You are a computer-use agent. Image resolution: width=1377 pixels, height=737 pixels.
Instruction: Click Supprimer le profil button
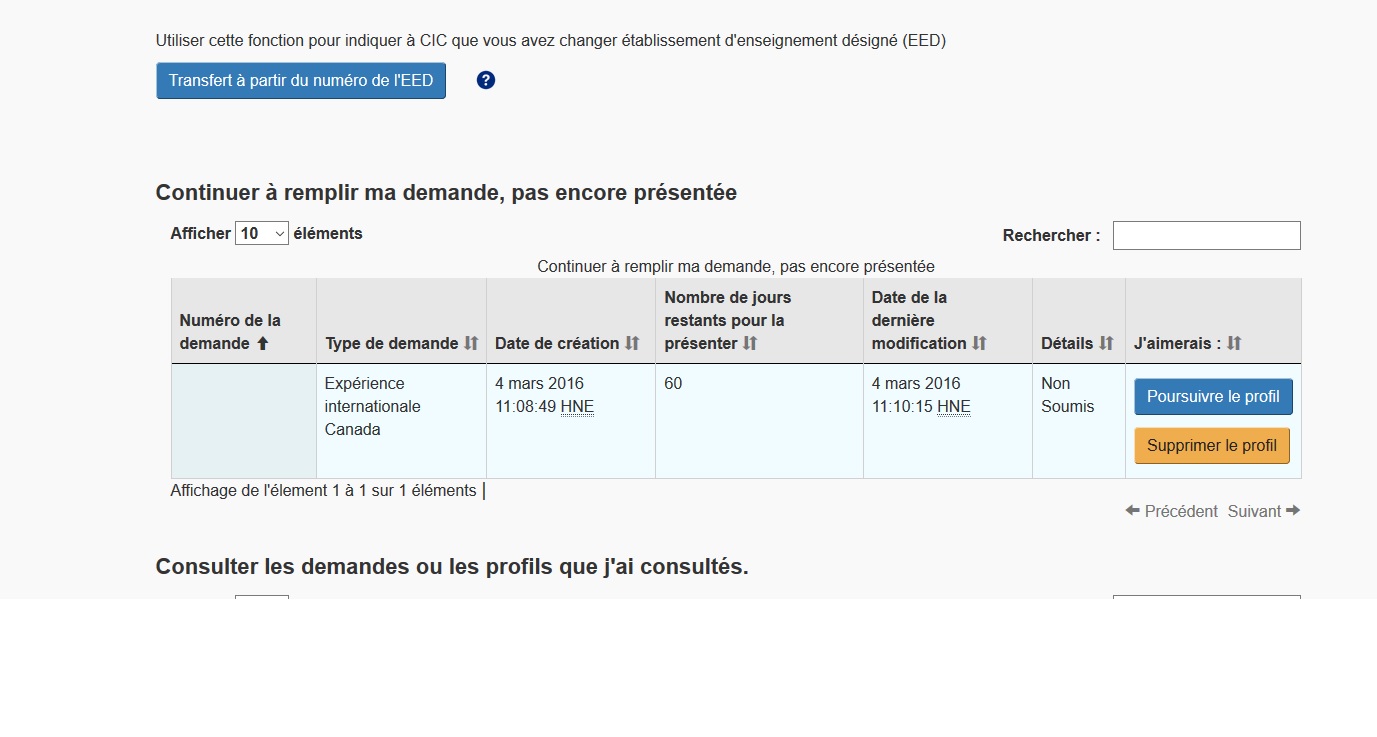[x=1212, y=446]
